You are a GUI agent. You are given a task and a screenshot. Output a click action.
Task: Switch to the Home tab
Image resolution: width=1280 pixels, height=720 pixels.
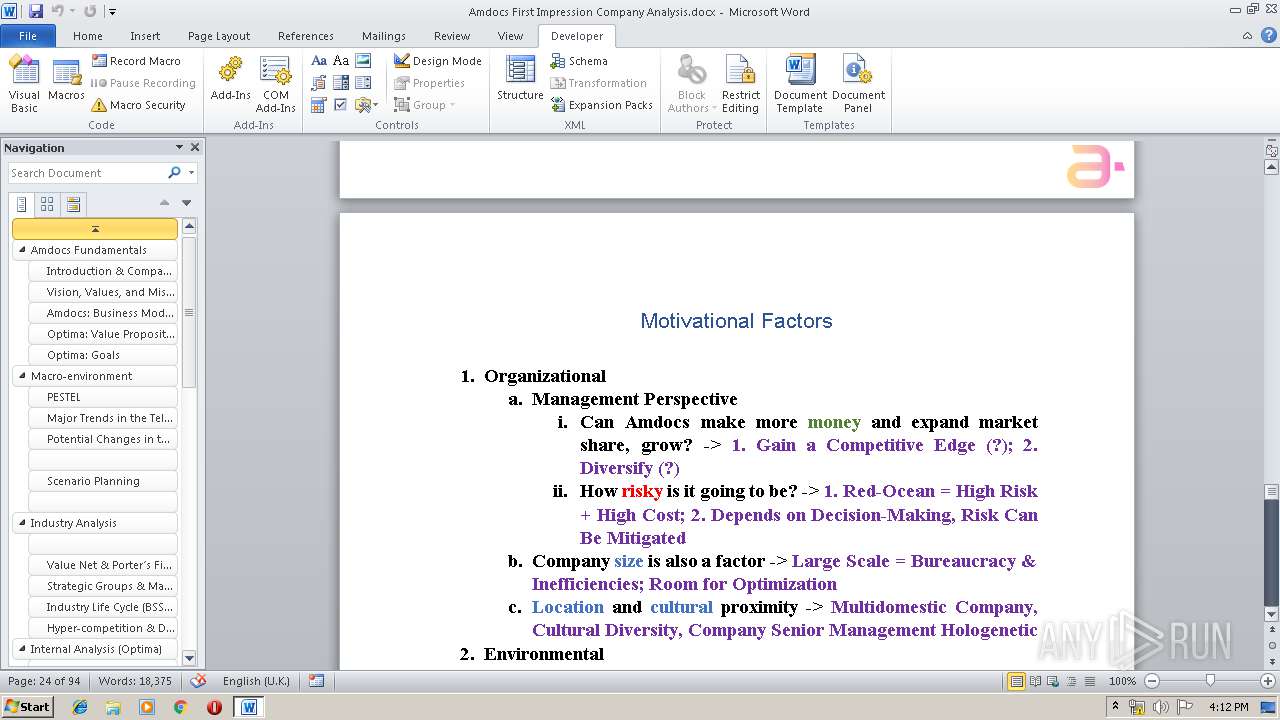point(88,36)
